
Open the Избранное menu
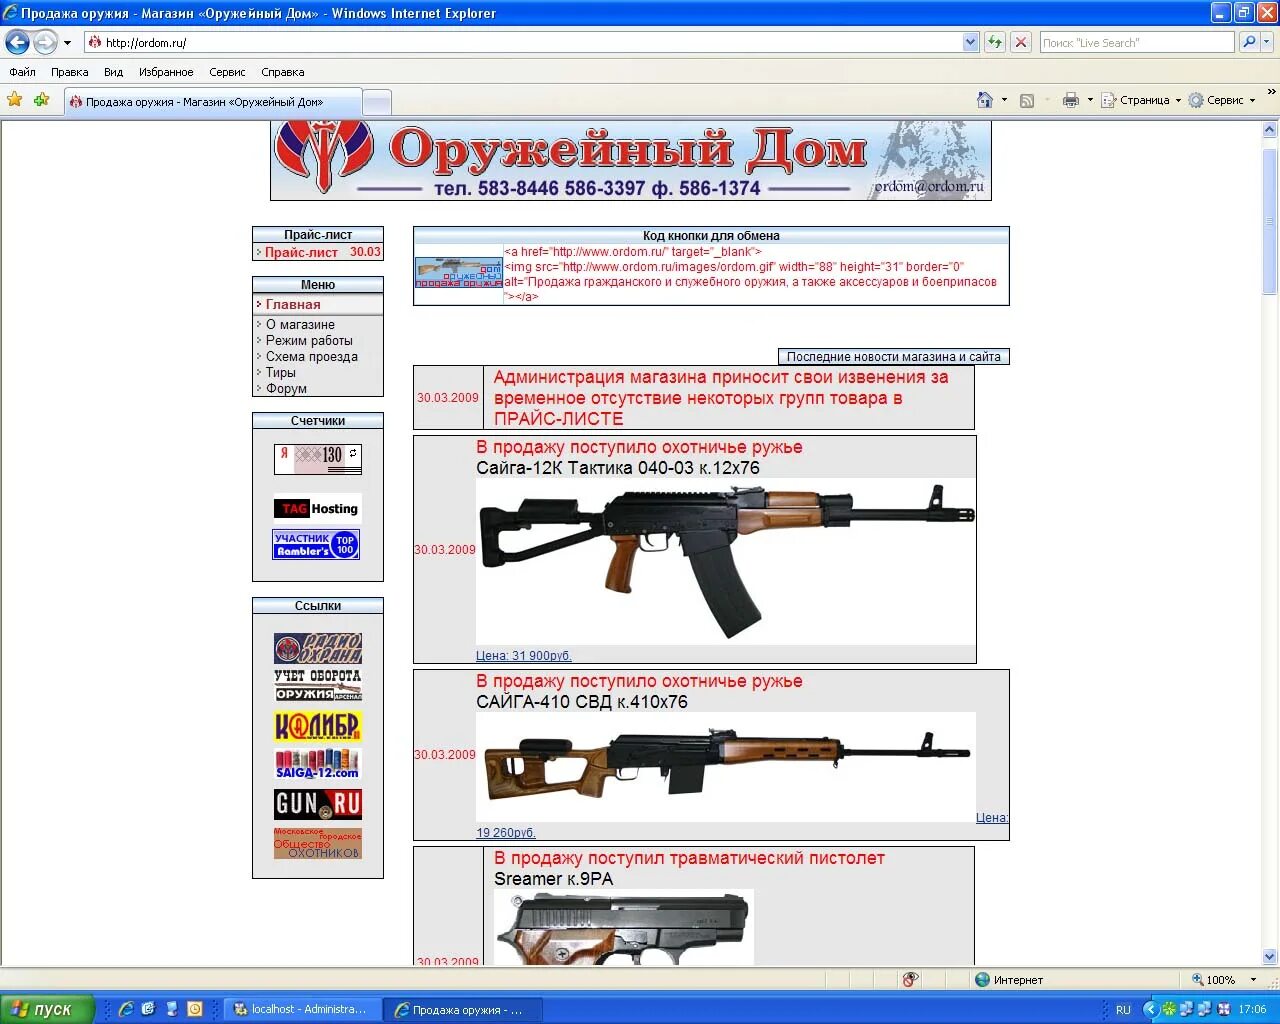click(x=166, y=72)
